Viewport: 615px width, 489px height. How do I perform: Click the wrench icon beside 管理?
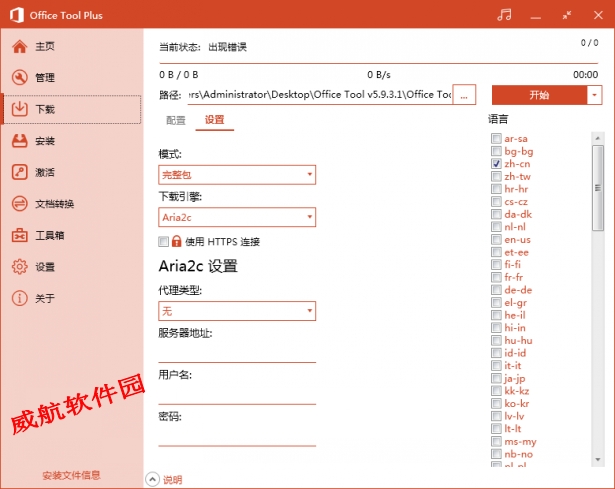(x=20, y=78)
